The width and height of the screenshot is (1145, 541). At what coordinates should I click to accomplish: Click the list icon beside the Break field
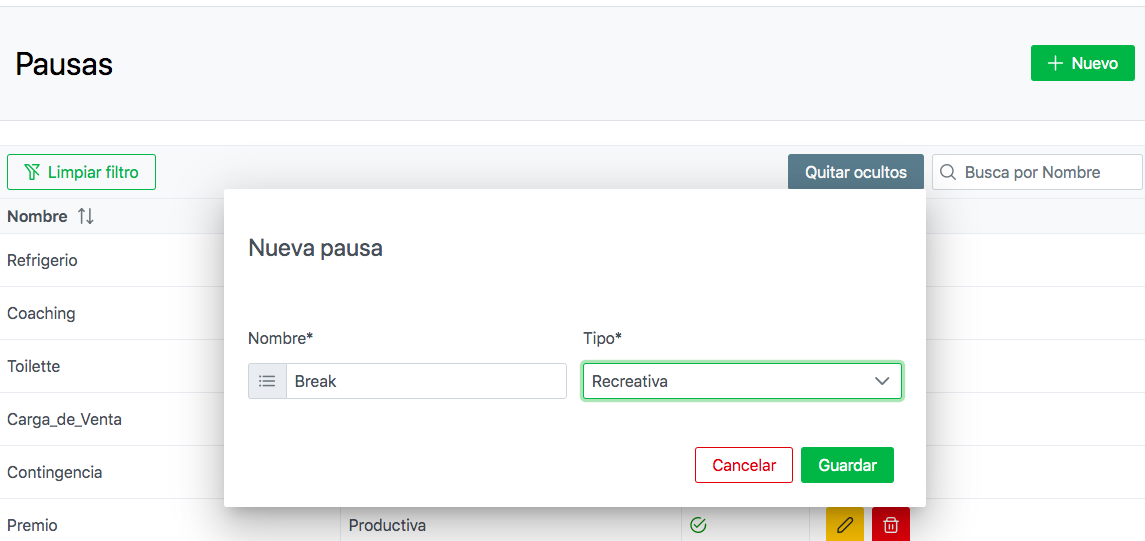tap(267, 381)
